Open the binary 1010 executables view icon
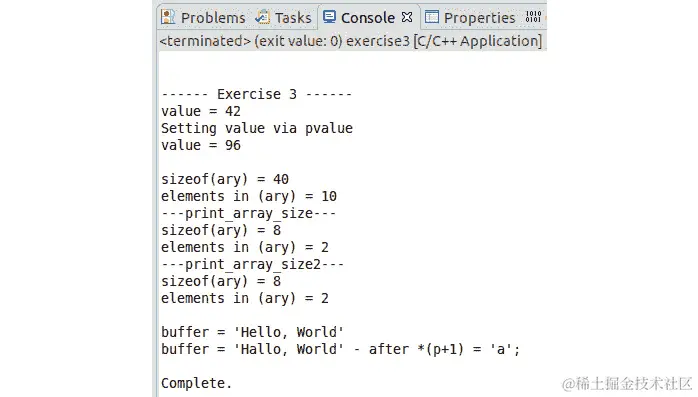This screenshot has height=397, width=698. [533, 17]
